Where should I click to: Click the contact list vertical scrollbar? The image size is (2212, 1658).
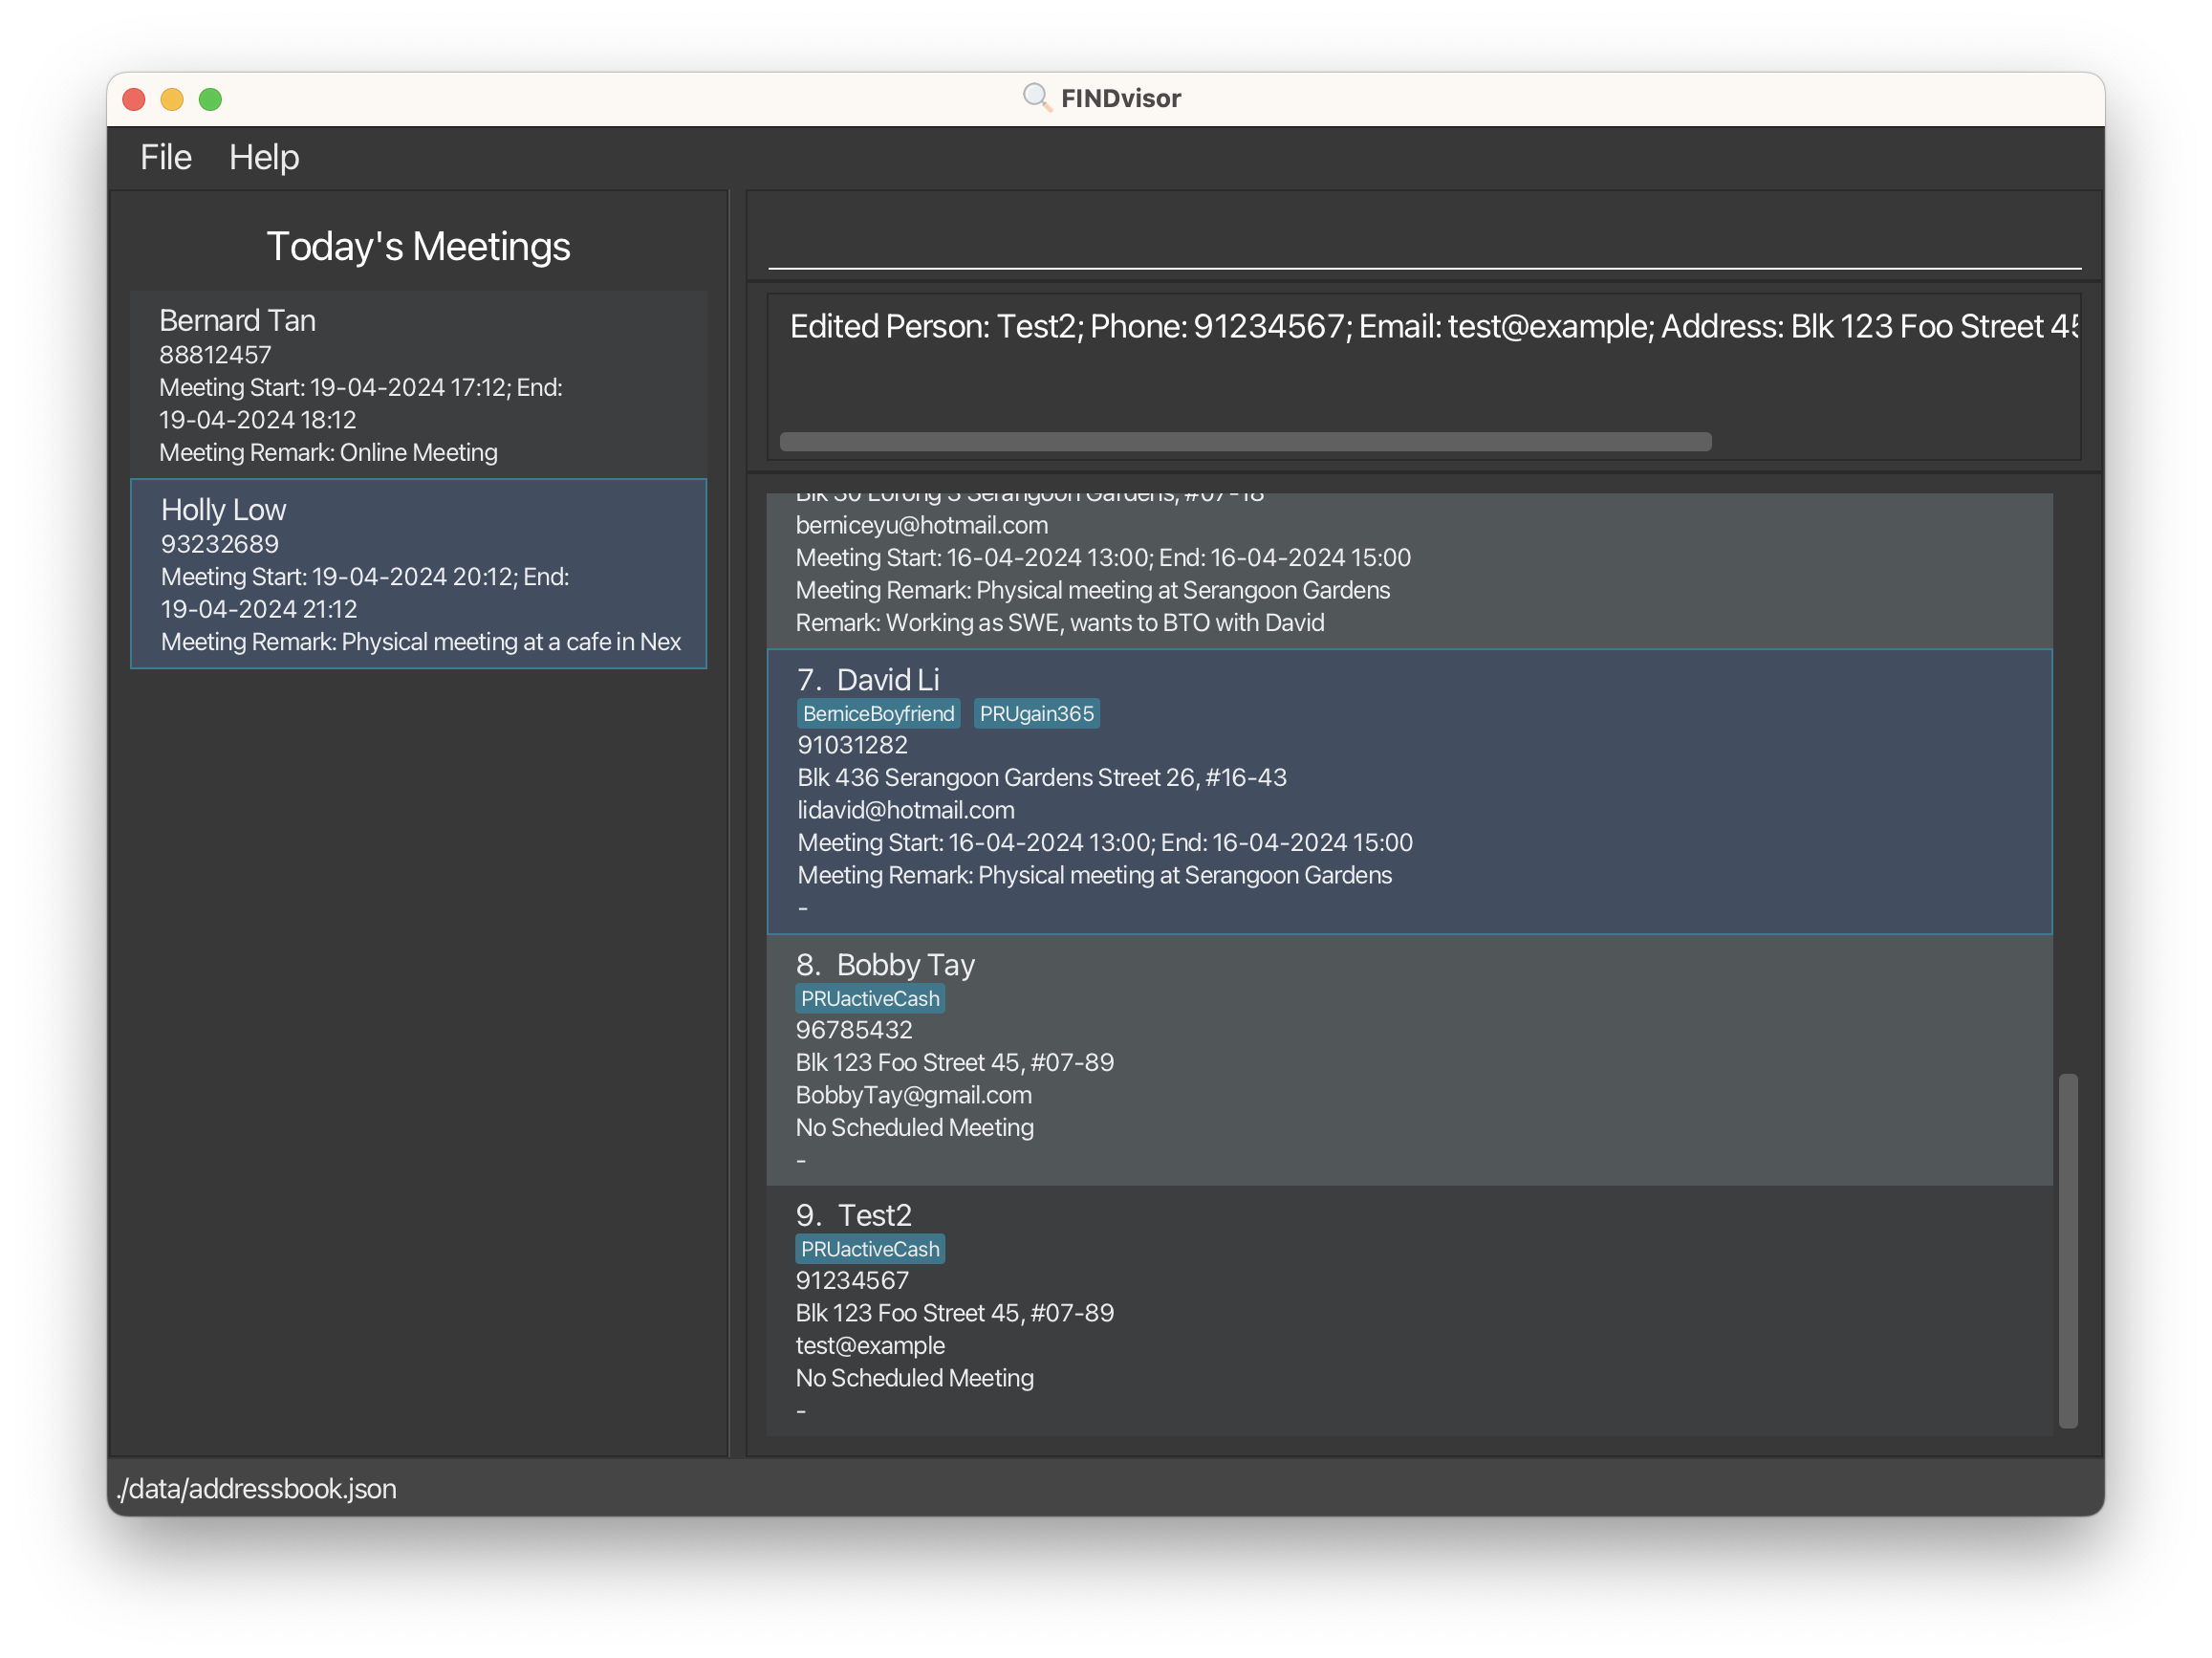point(2068,1250)
